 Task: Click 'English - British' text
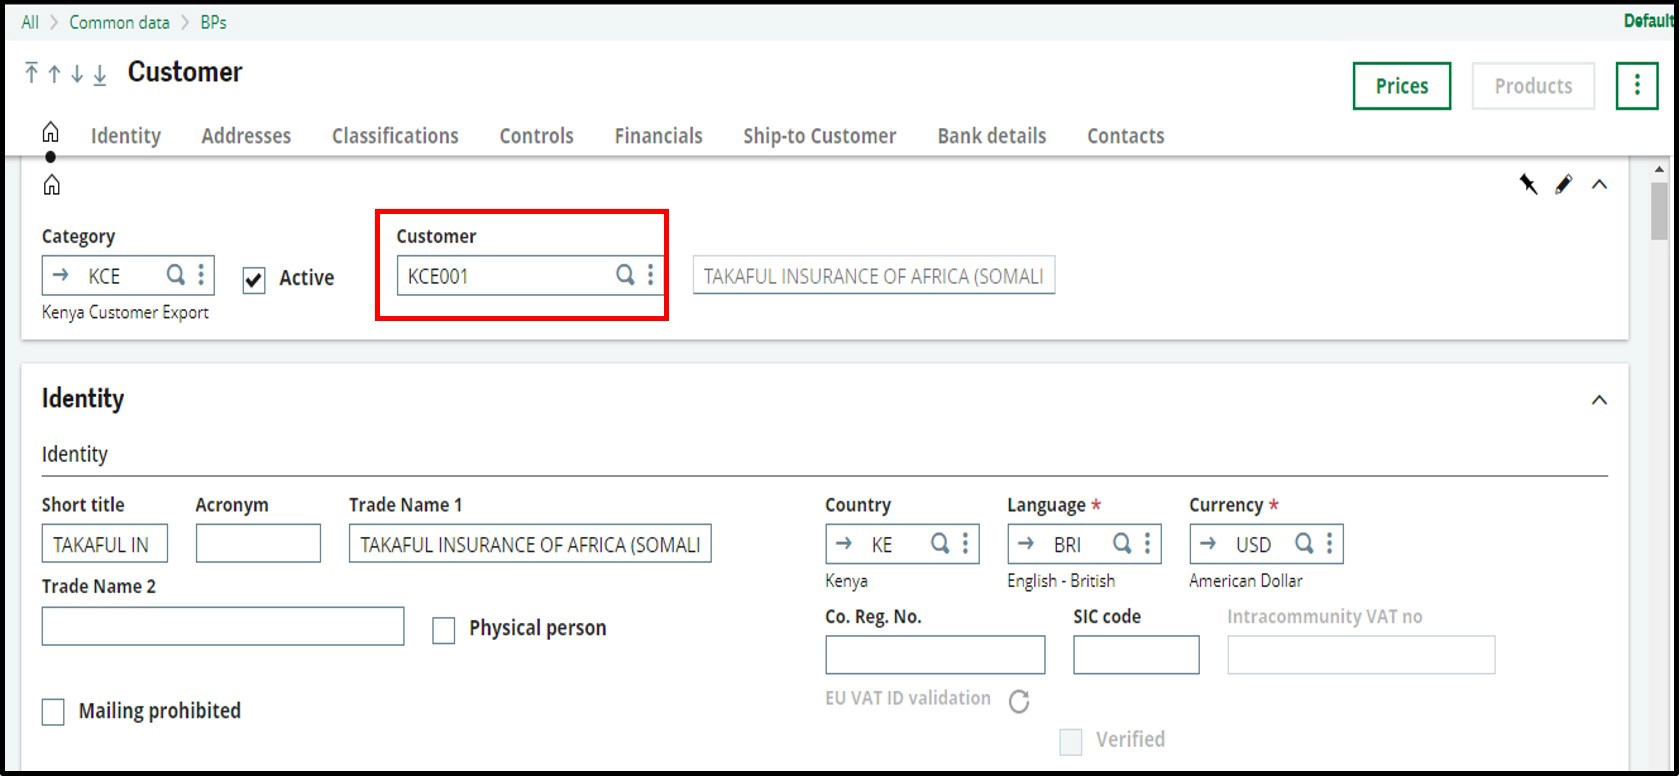point(1061,581)
